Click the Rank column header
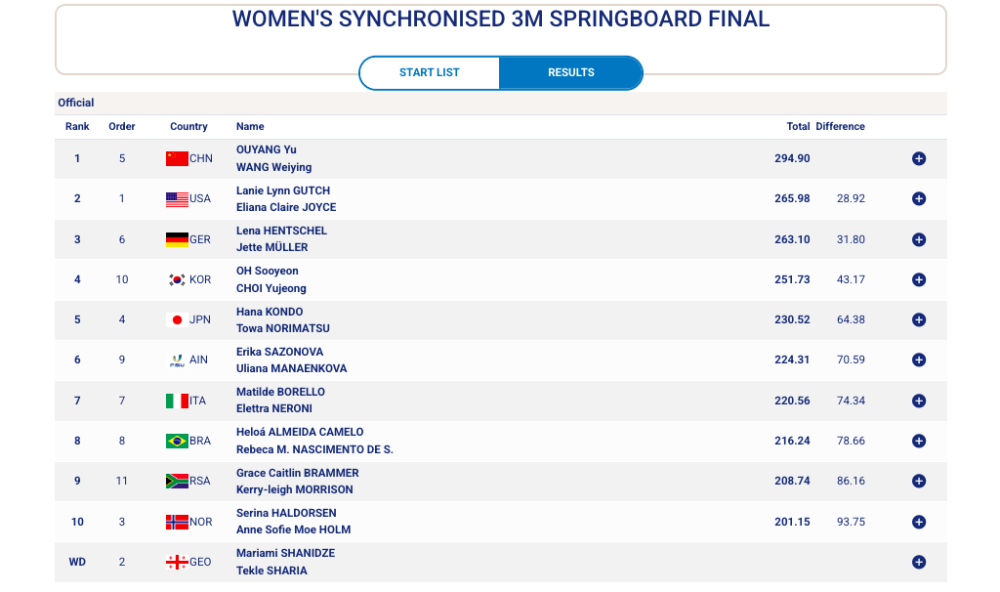The image size is (1000, 592). [77, 127]
